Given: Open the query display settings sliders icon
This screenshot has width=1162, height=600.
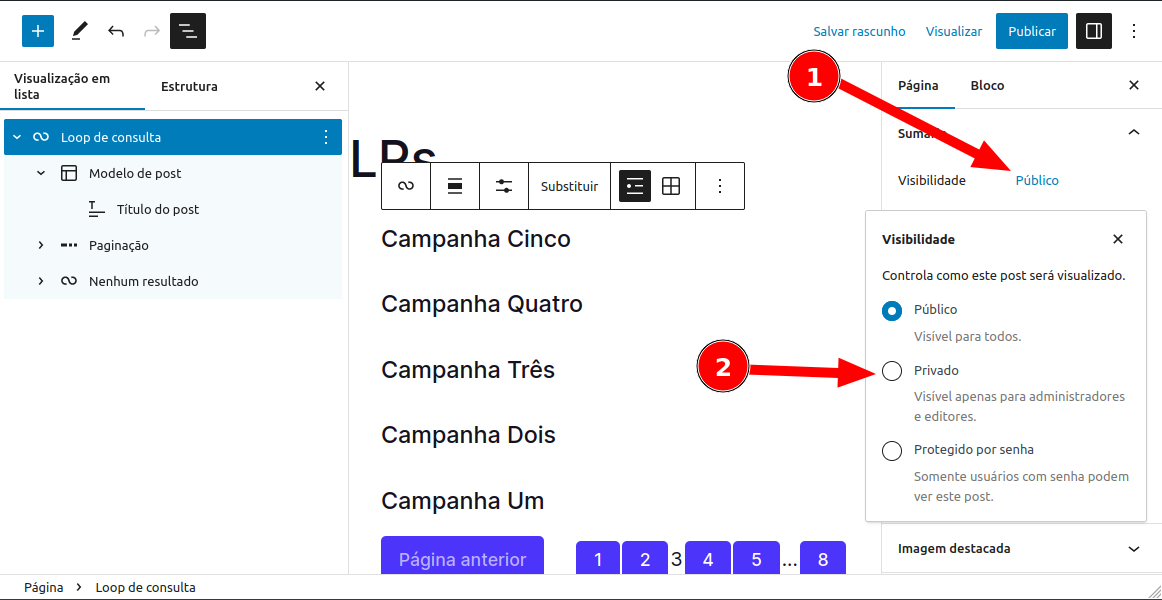Looking at the screenshot, I should click(504, 186).
